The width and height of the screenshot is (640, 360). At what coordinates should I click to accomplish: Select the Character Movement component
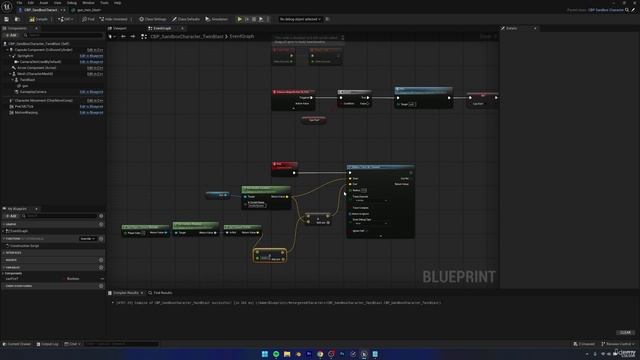coord(43,100)
